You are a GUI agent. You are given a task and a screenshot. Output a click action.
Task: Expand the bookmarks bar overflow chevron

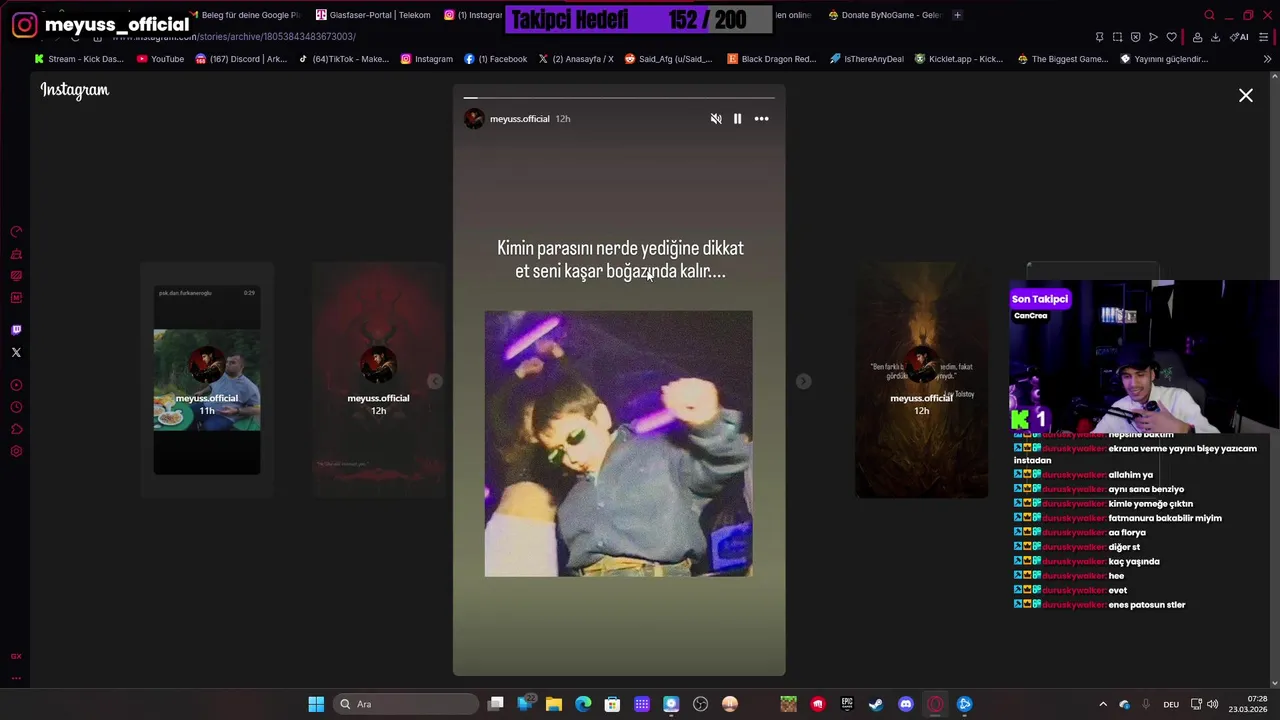pyautogui.click(x=1267, y=59)
